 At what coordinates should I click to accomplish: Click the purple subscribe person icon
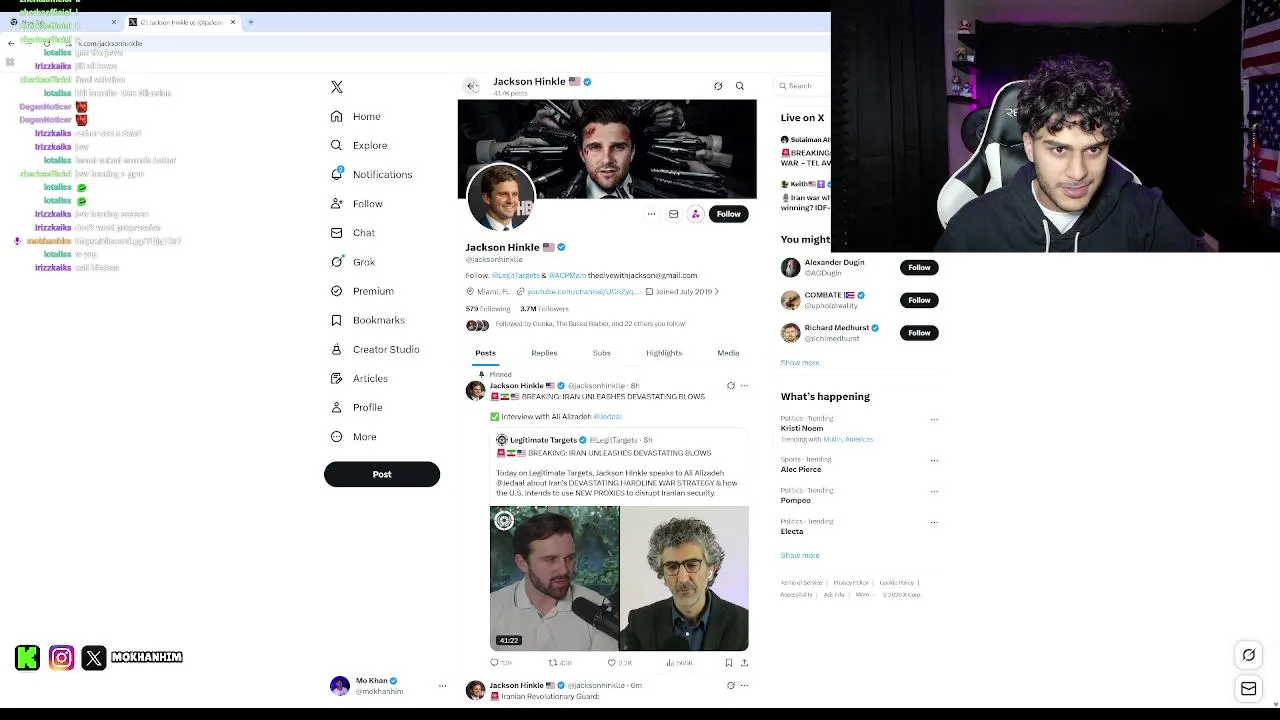(695, 214)
